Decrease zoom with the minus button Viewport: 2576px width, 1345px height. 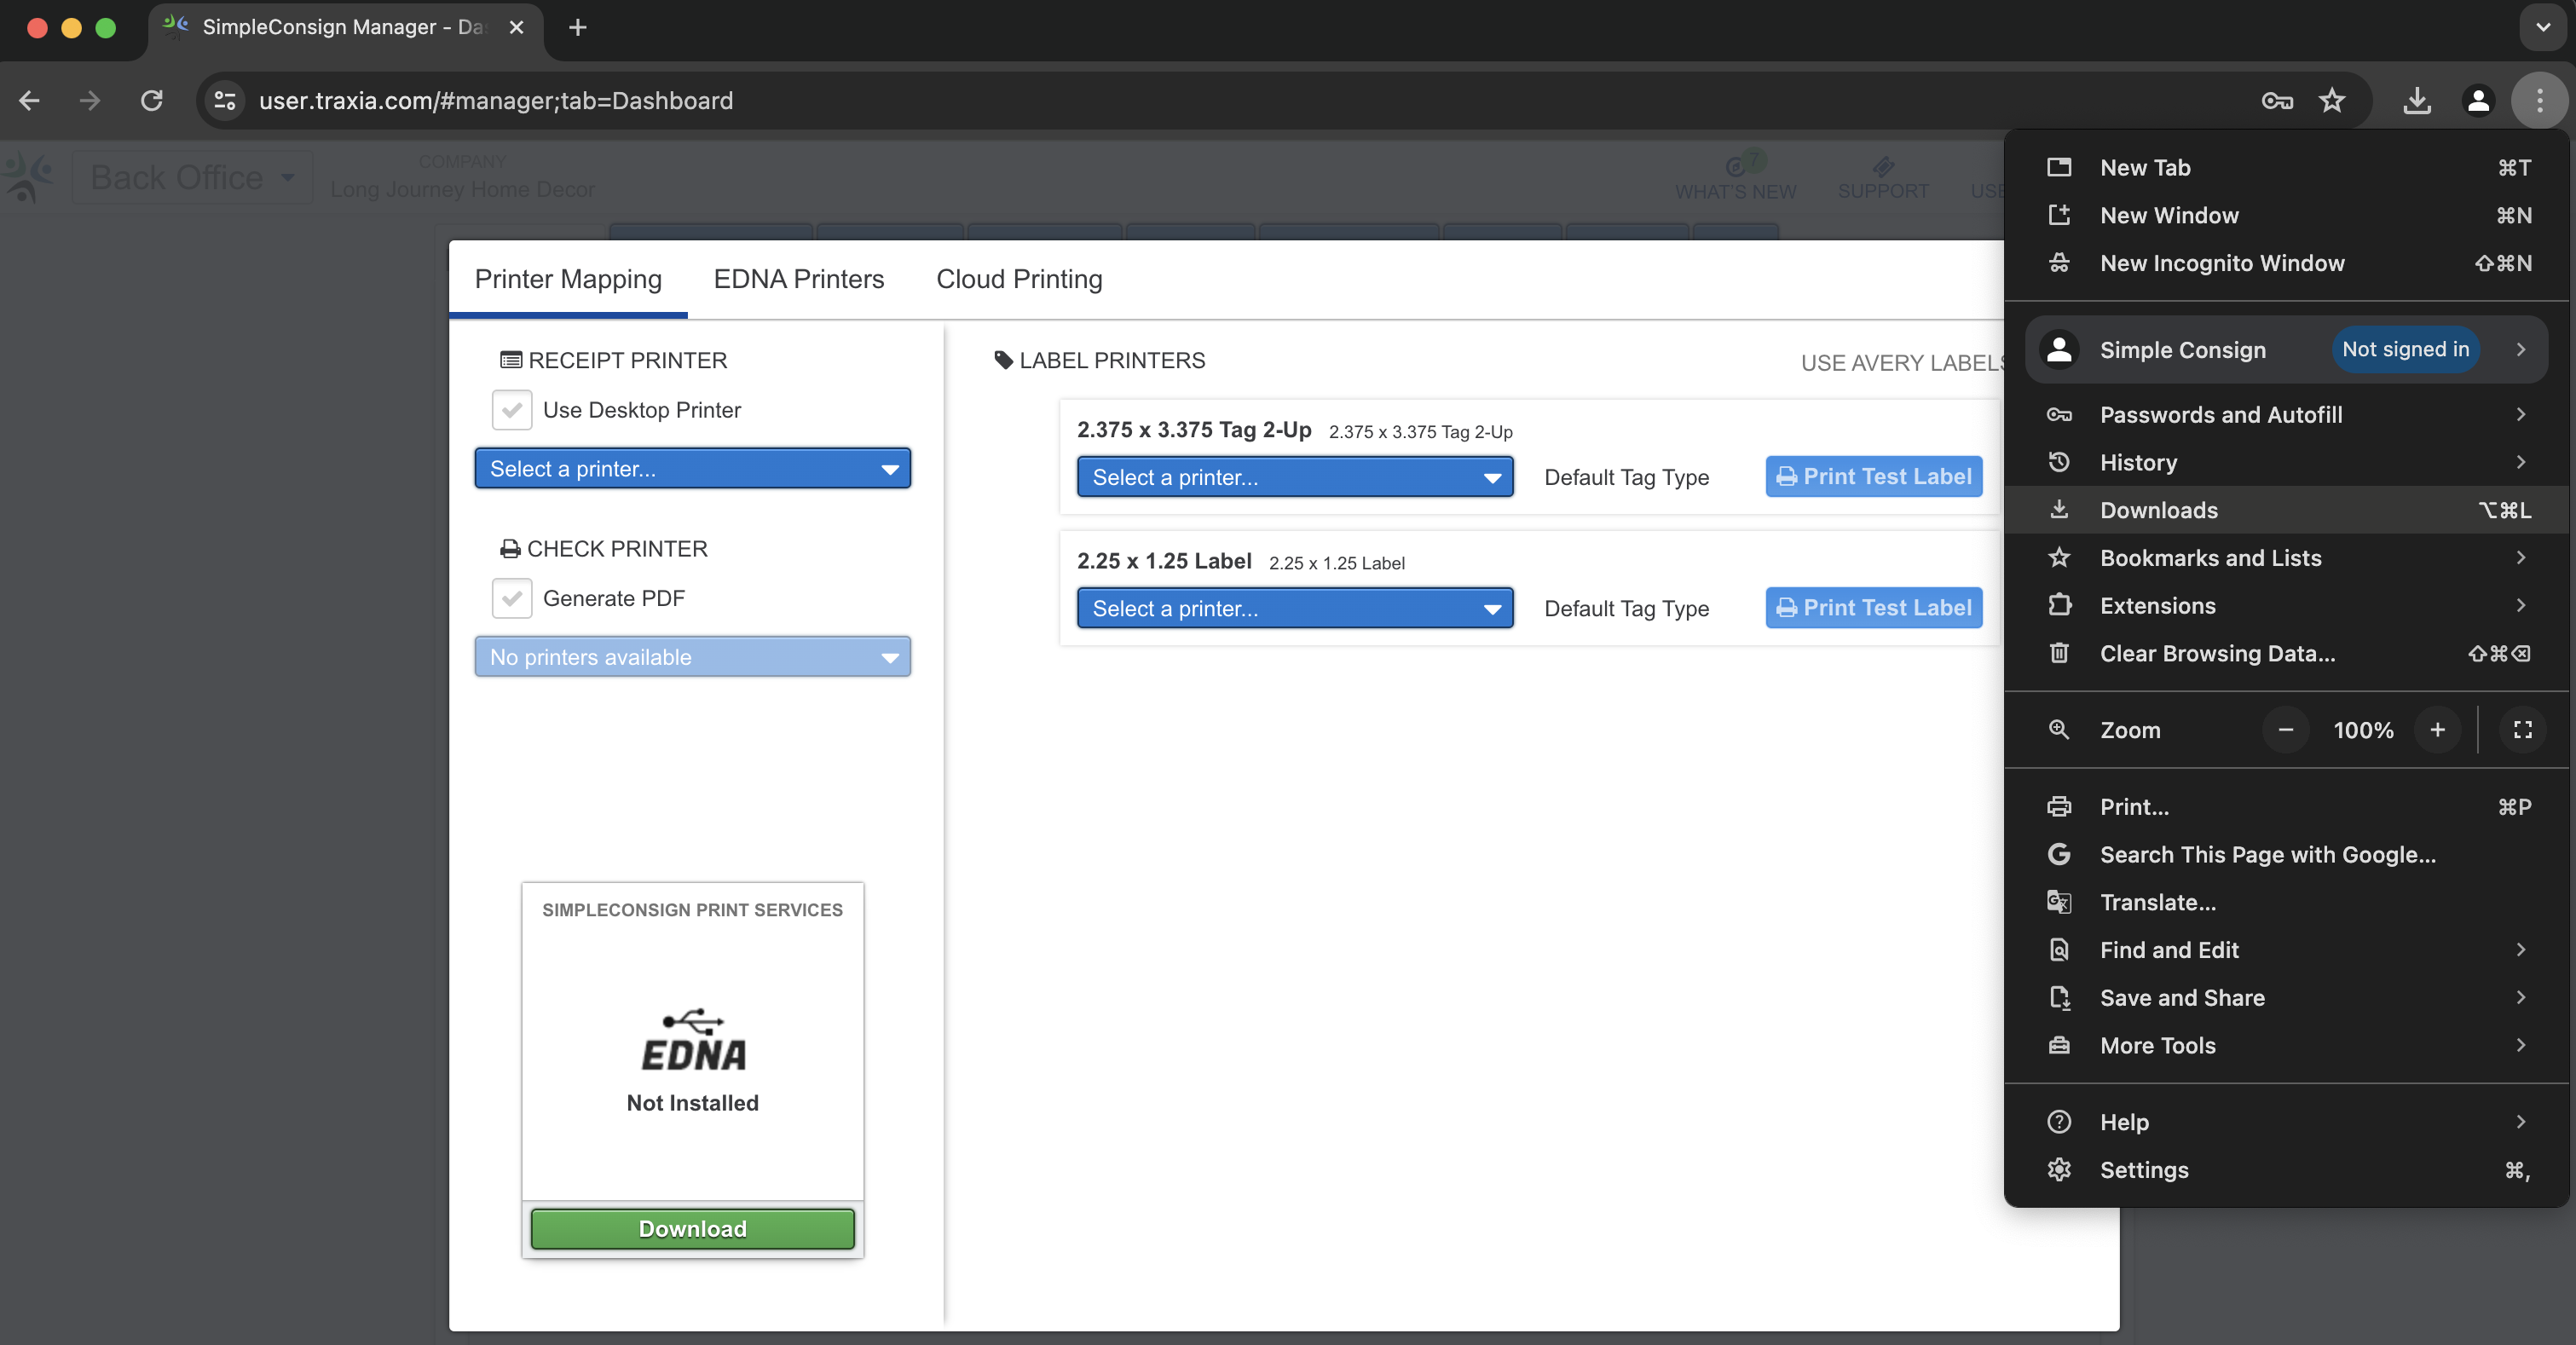(x=2285, y=730)
